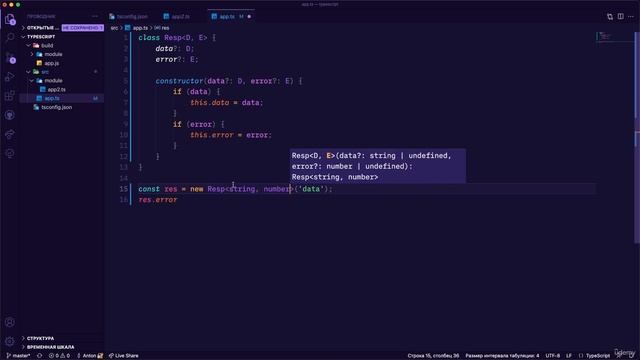Click 'class' keyword on line 1

point(149,38)
